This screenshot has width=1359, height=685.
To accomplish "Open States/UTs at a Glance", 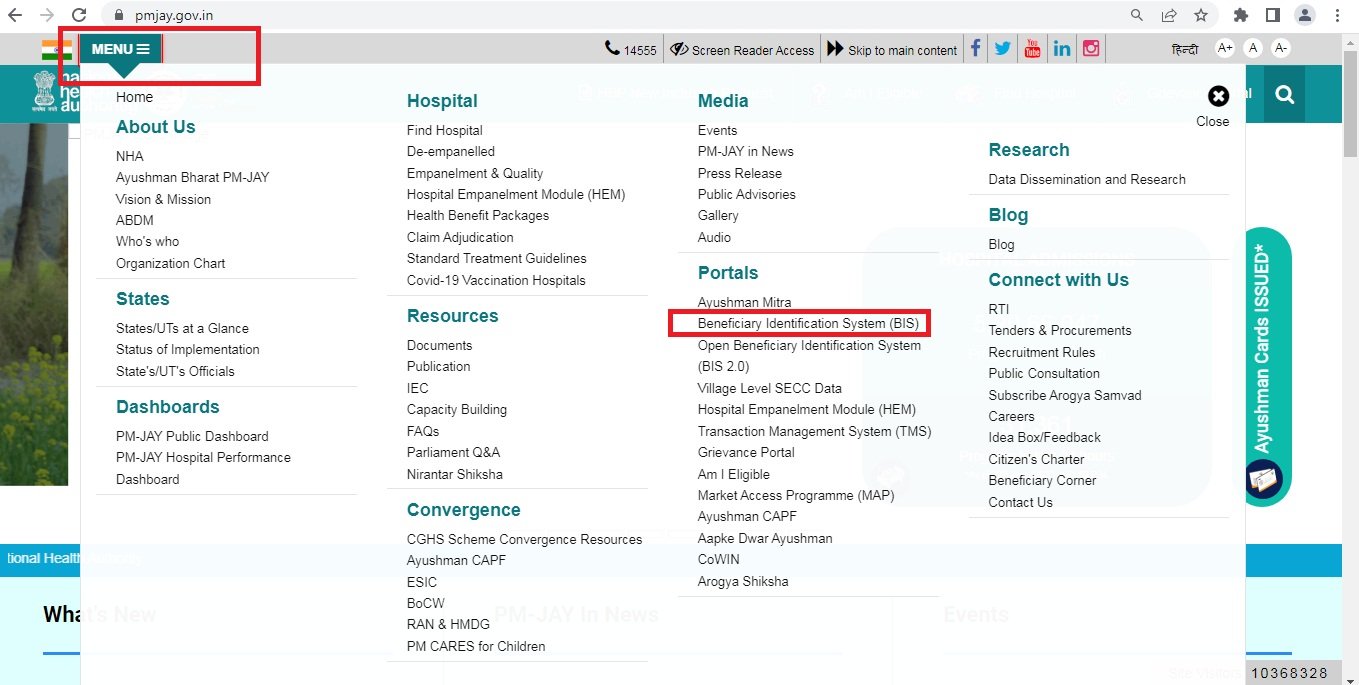I will click(182, 328).
